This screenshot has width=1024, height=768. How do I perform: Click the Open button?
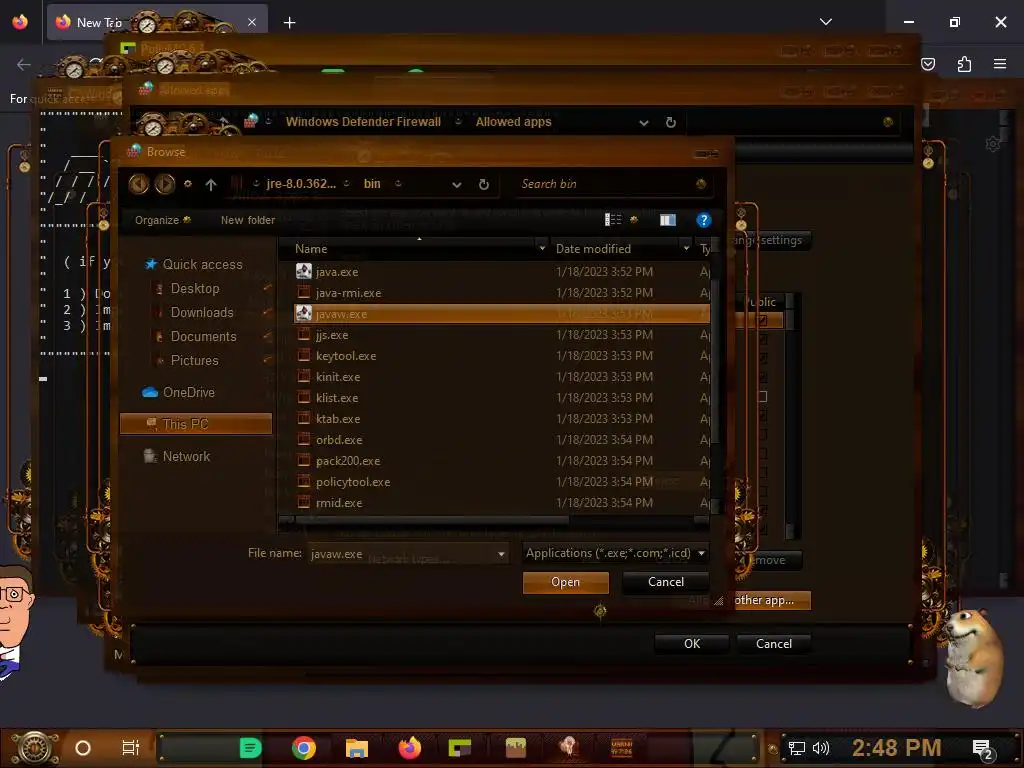pos(566,583)
